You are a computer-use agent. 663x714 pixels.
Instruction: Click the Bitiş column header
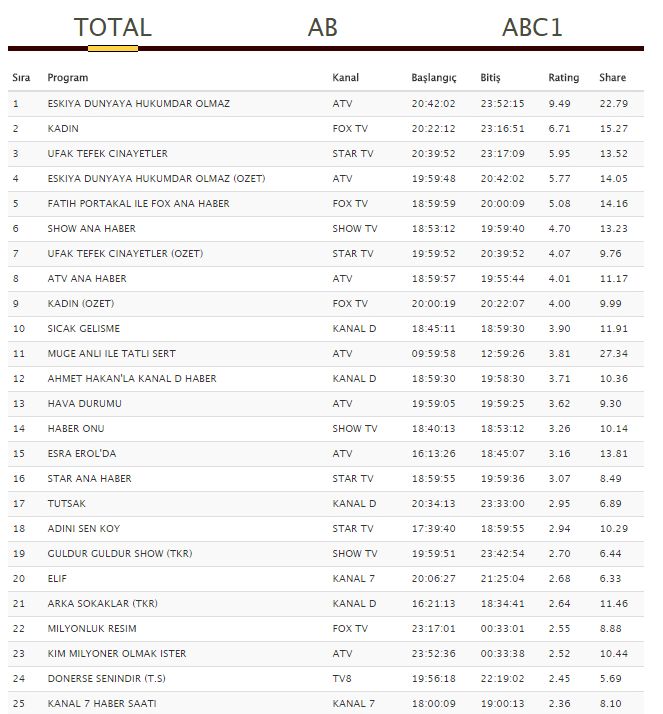490,78
